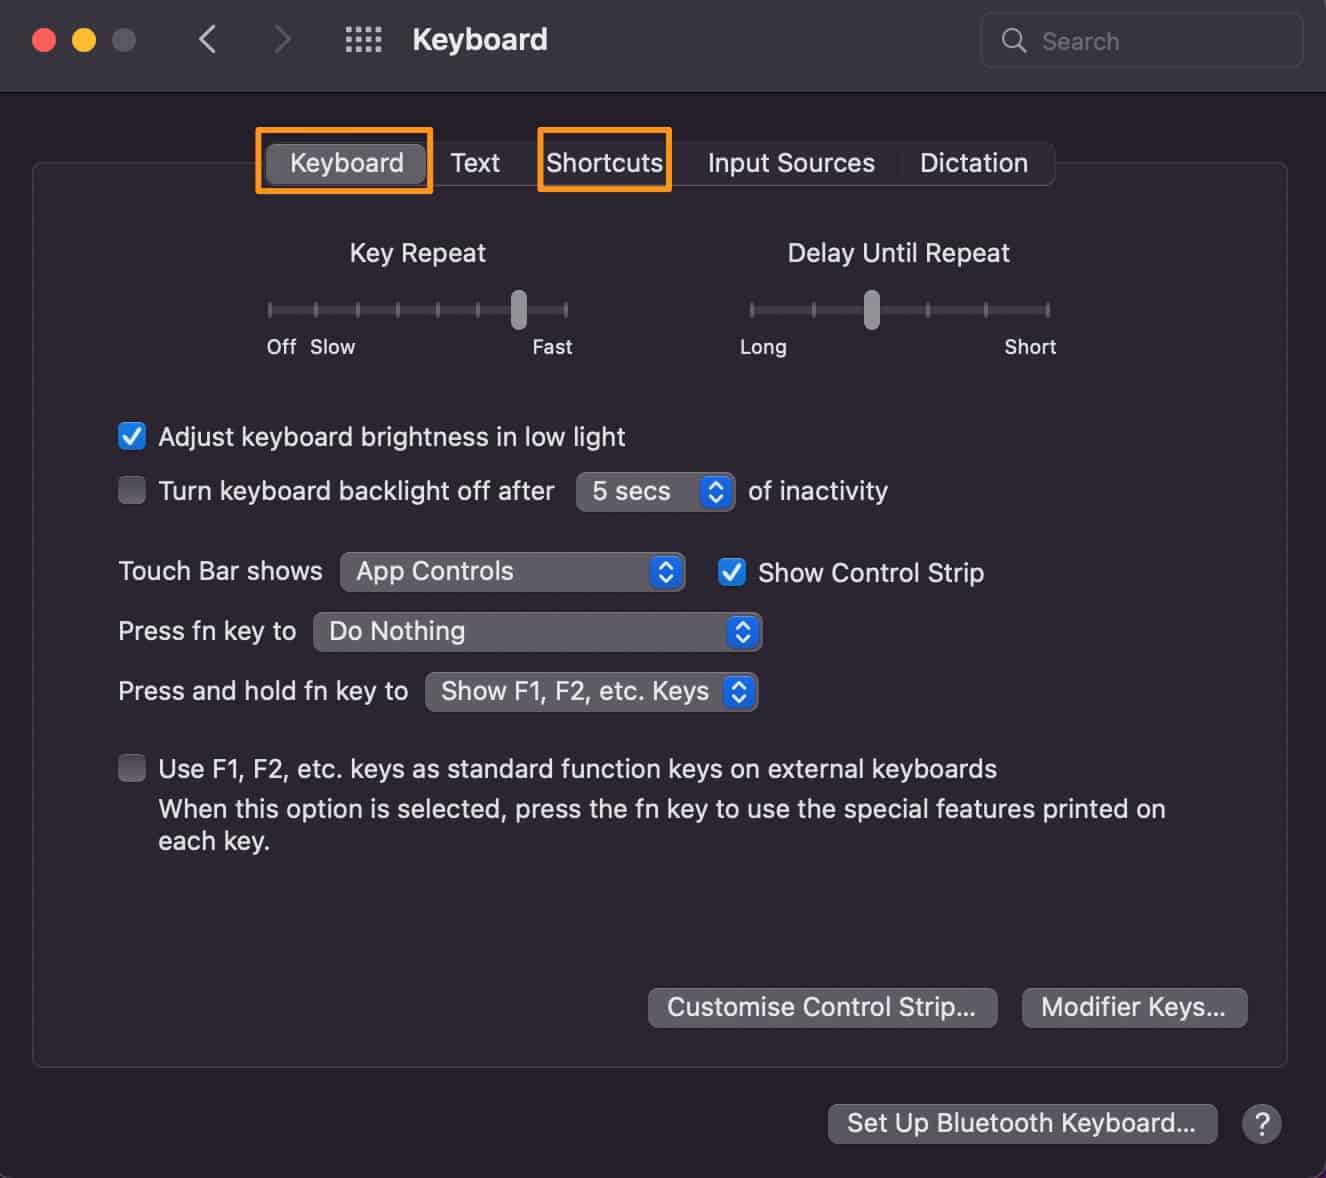Switch to Input Sources tab

(791, 162)
